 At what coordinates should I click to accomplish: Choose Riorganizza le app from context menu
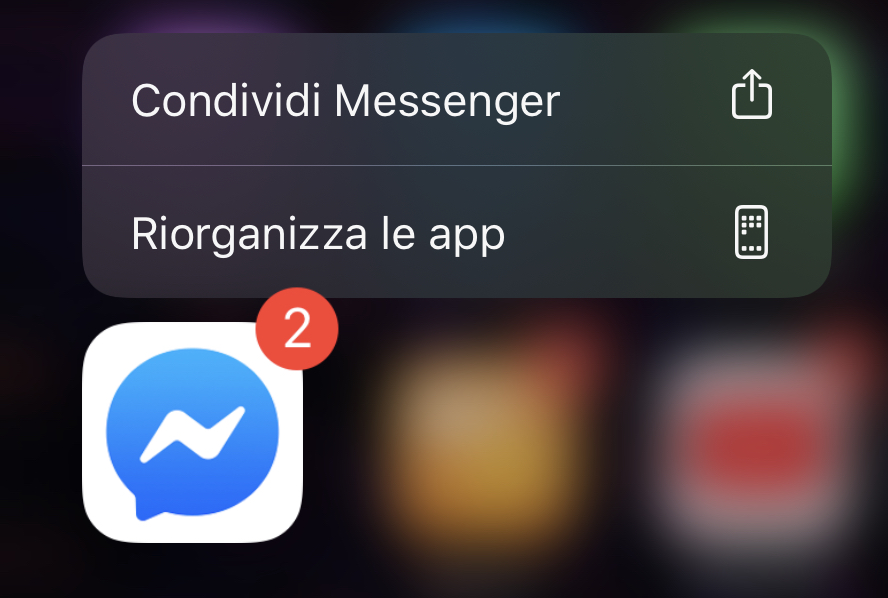[457, 232]
